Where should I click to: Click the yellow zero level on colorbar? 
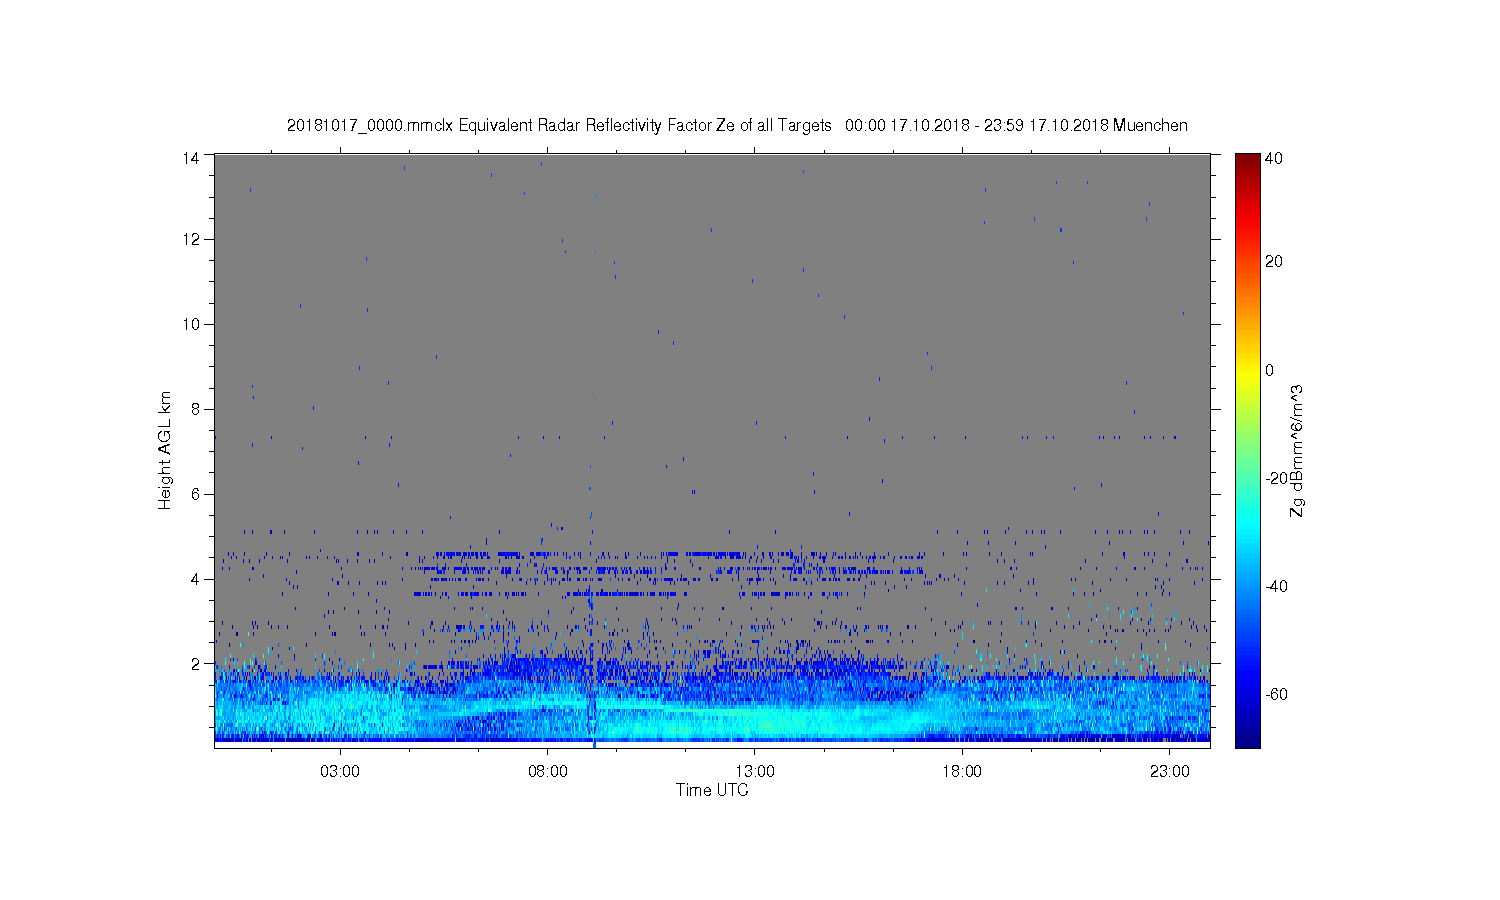point(1247,370)
